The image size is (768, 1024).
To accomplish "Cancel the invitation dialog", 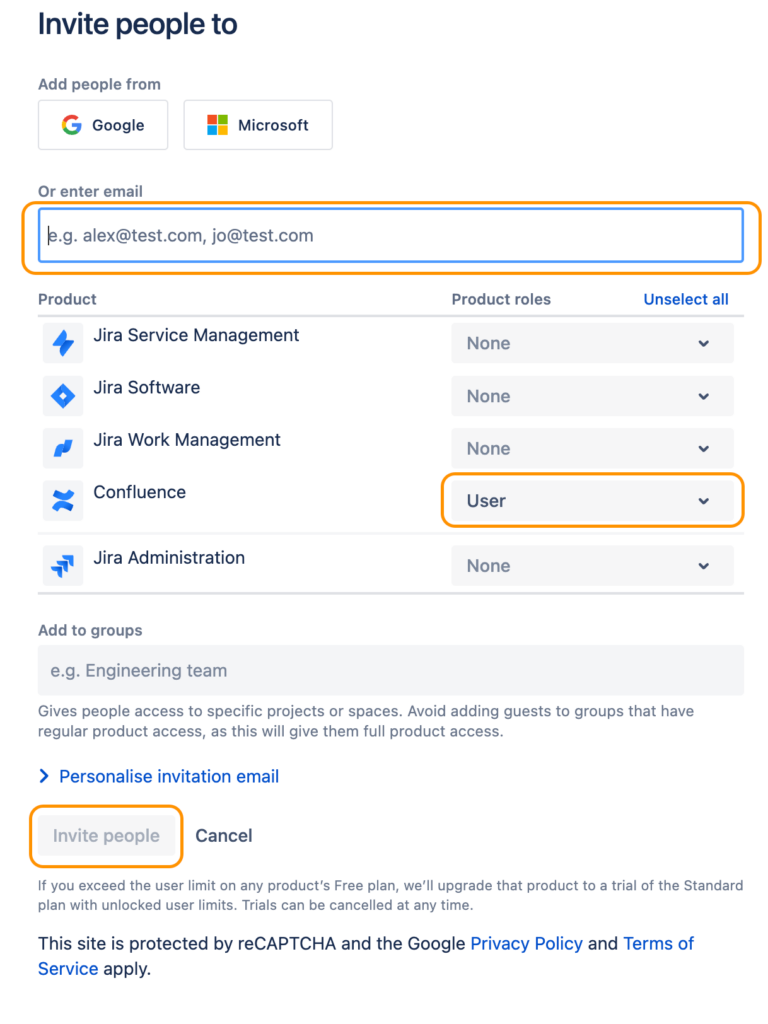I will coord(223,836).
